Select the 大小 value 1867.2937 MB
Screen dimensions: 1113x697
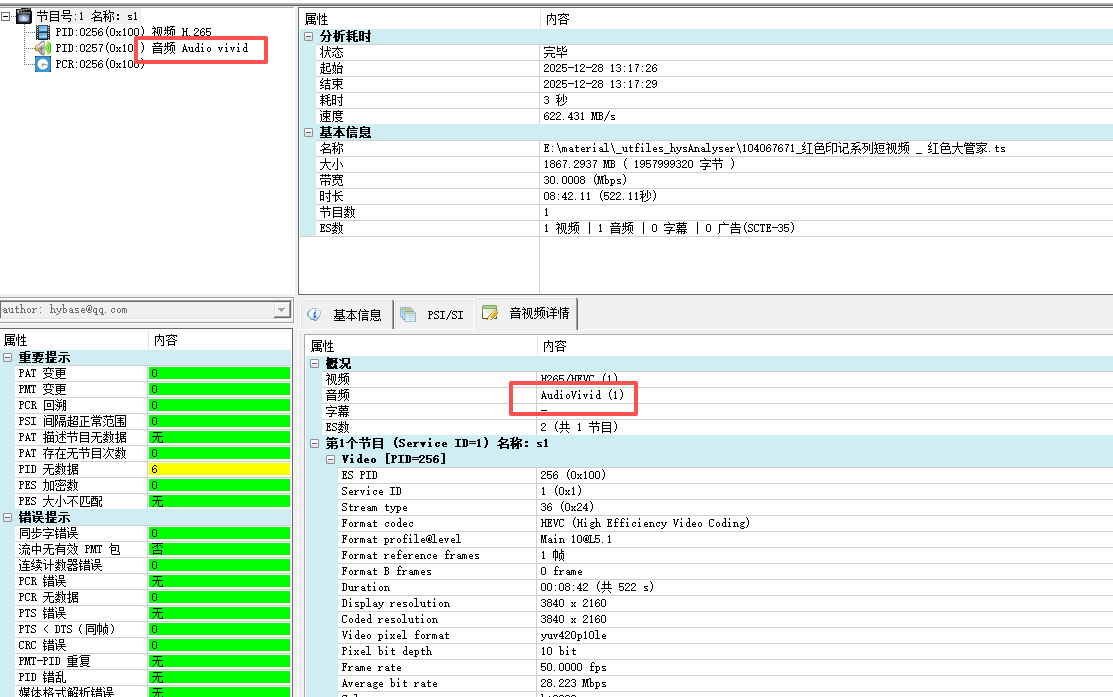638,164
